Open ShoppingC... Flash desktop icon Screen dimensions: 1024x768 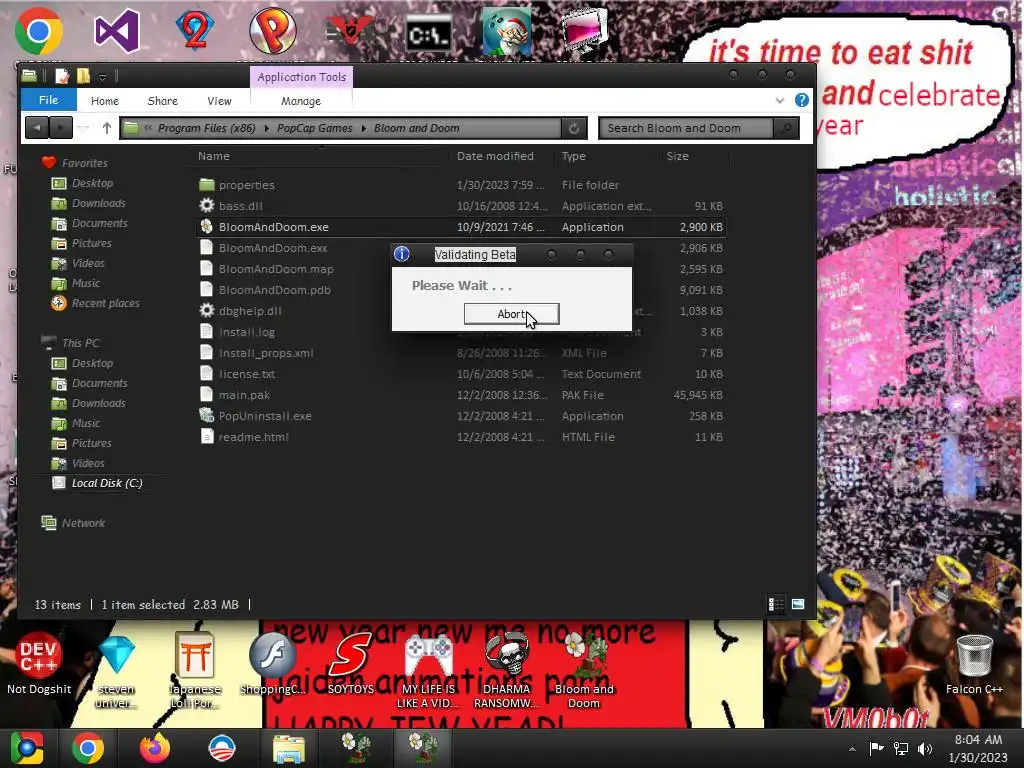pos(272,664)
